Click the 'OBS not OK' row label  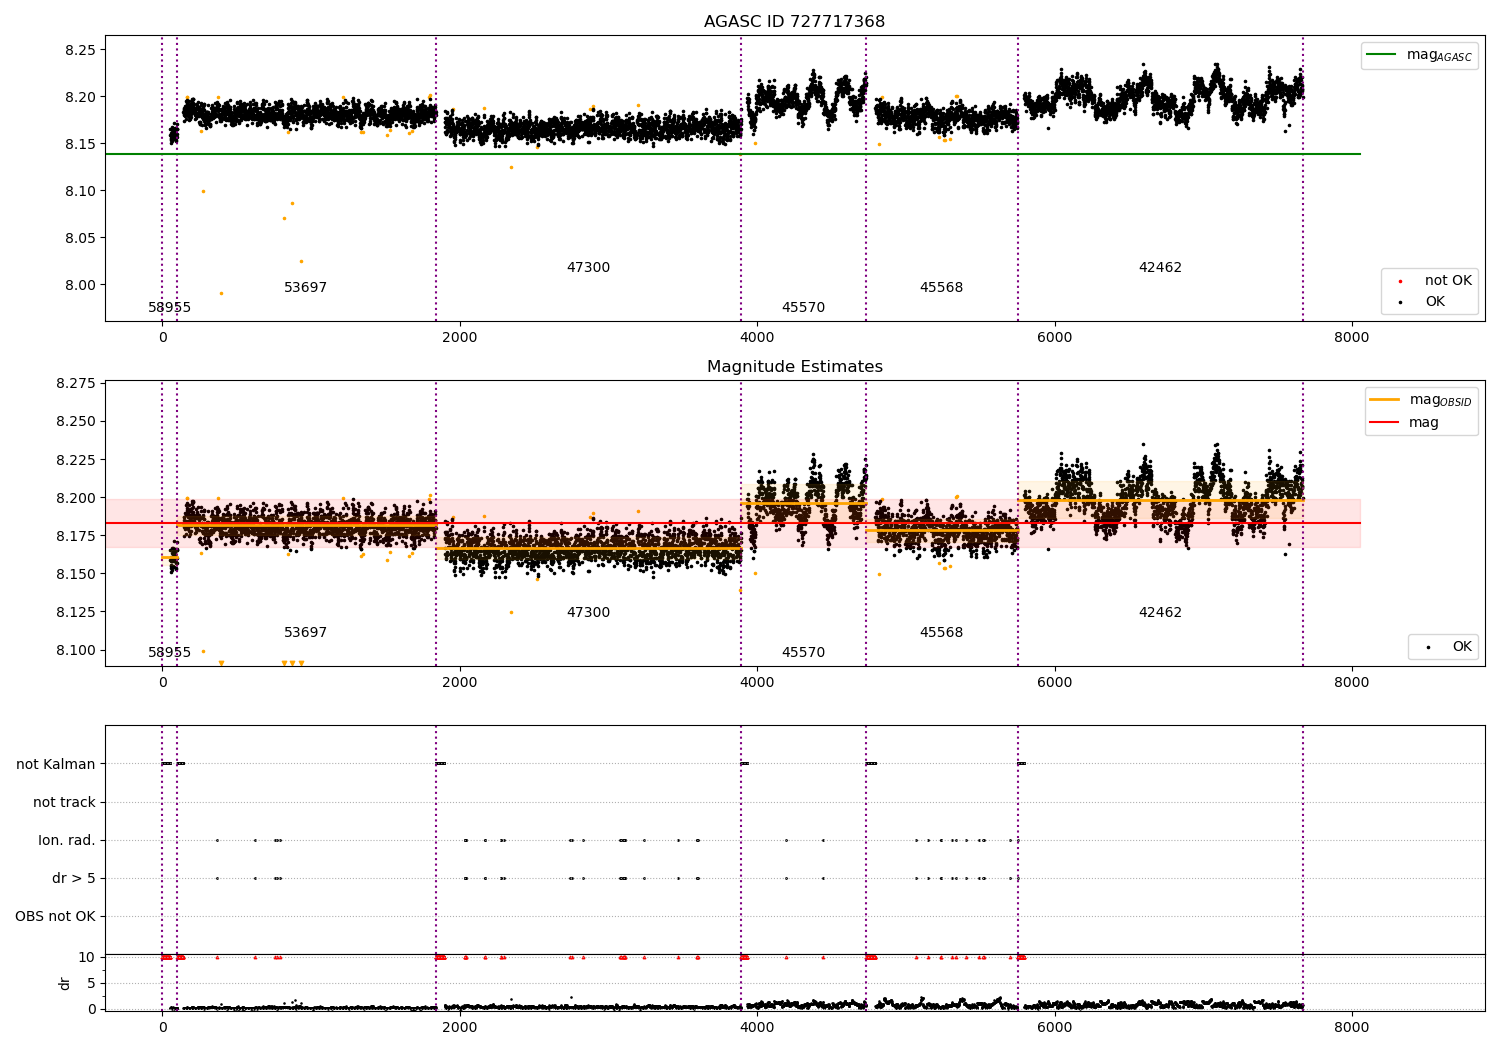click(55, 916)
